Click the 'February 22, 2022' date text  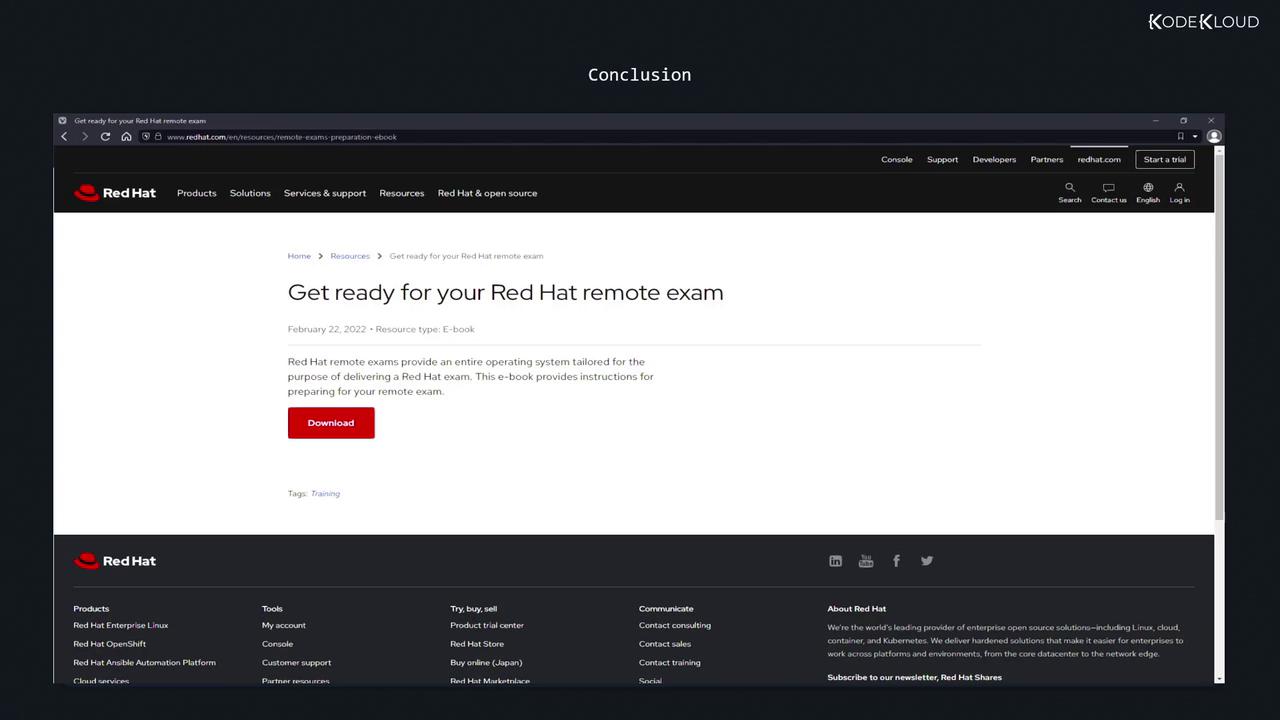[x=327, y=329]
